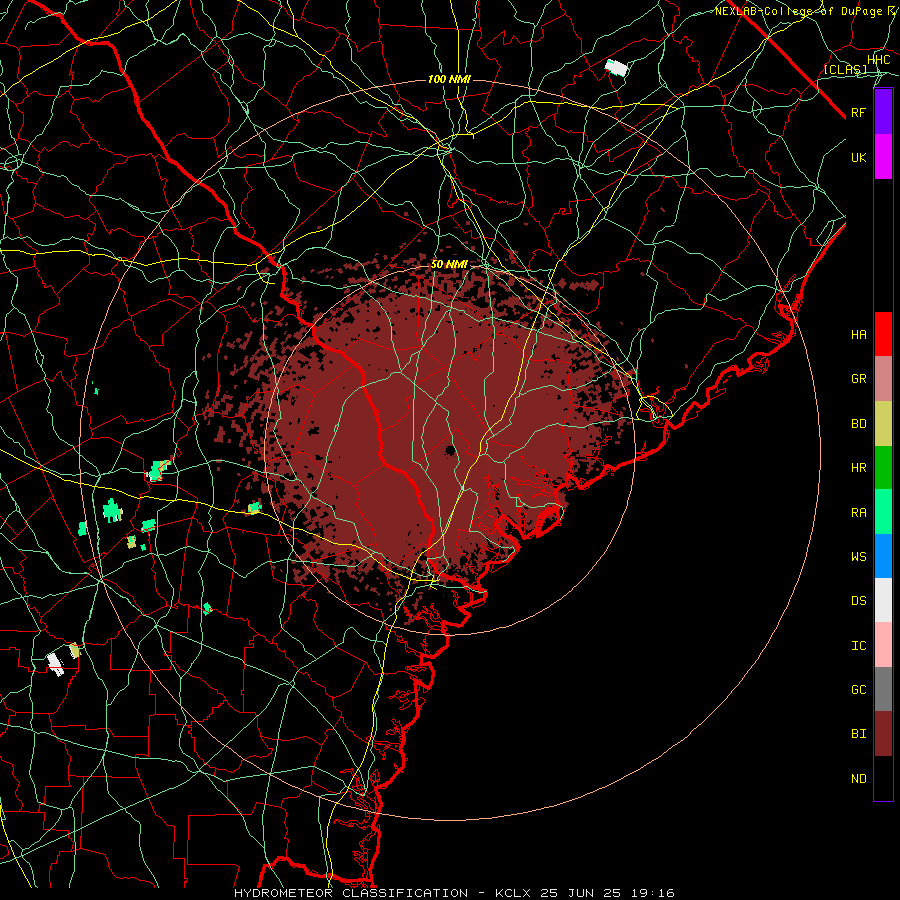Click the "ND" legend label
The width and height of the screenshot is (900, 900).
(858, 778)
